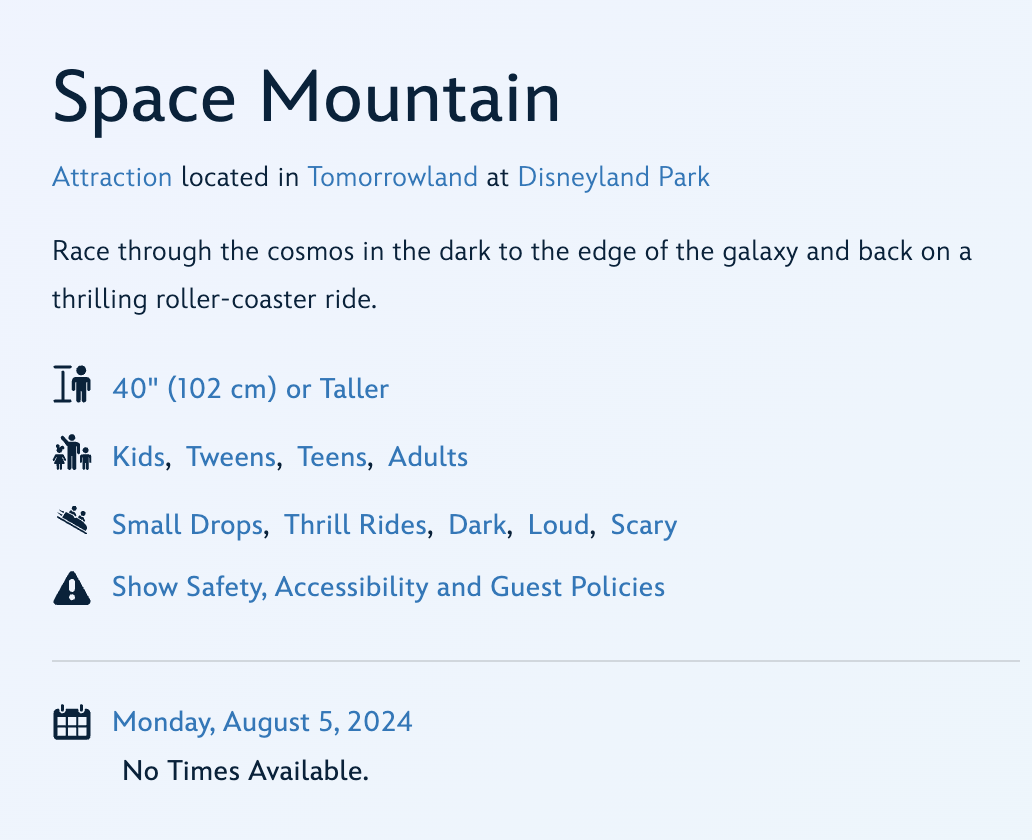
Task: Open the Small Drops ride category
Action: 188,524
